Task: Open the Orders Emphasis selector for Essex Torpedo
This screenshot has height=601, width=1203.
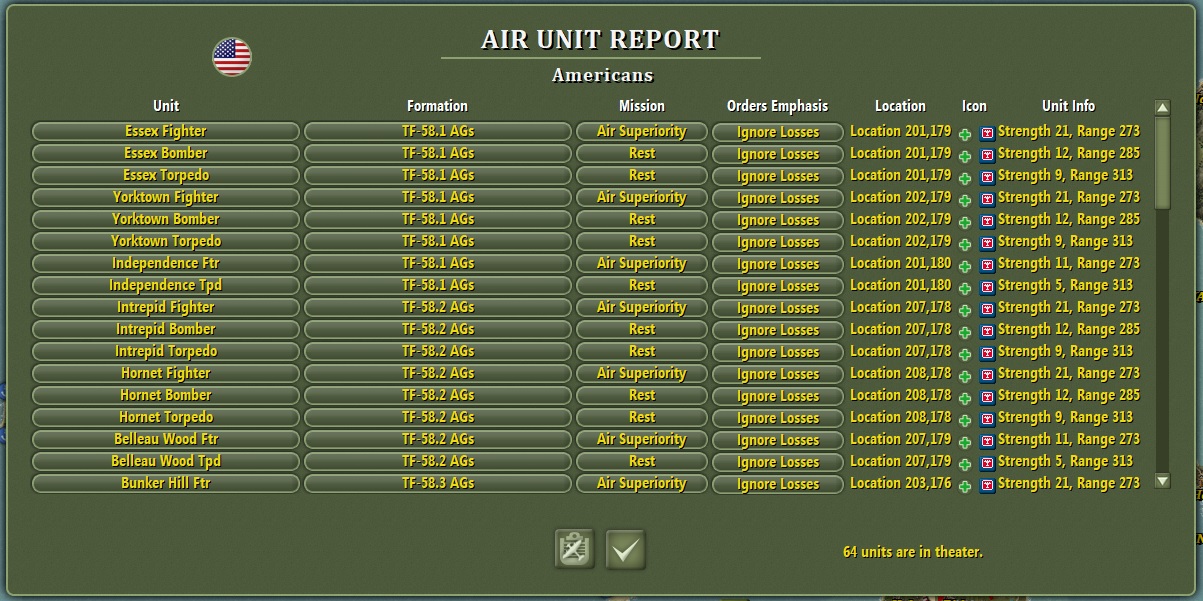Action: pyautogui.click(x=777, y=175)
